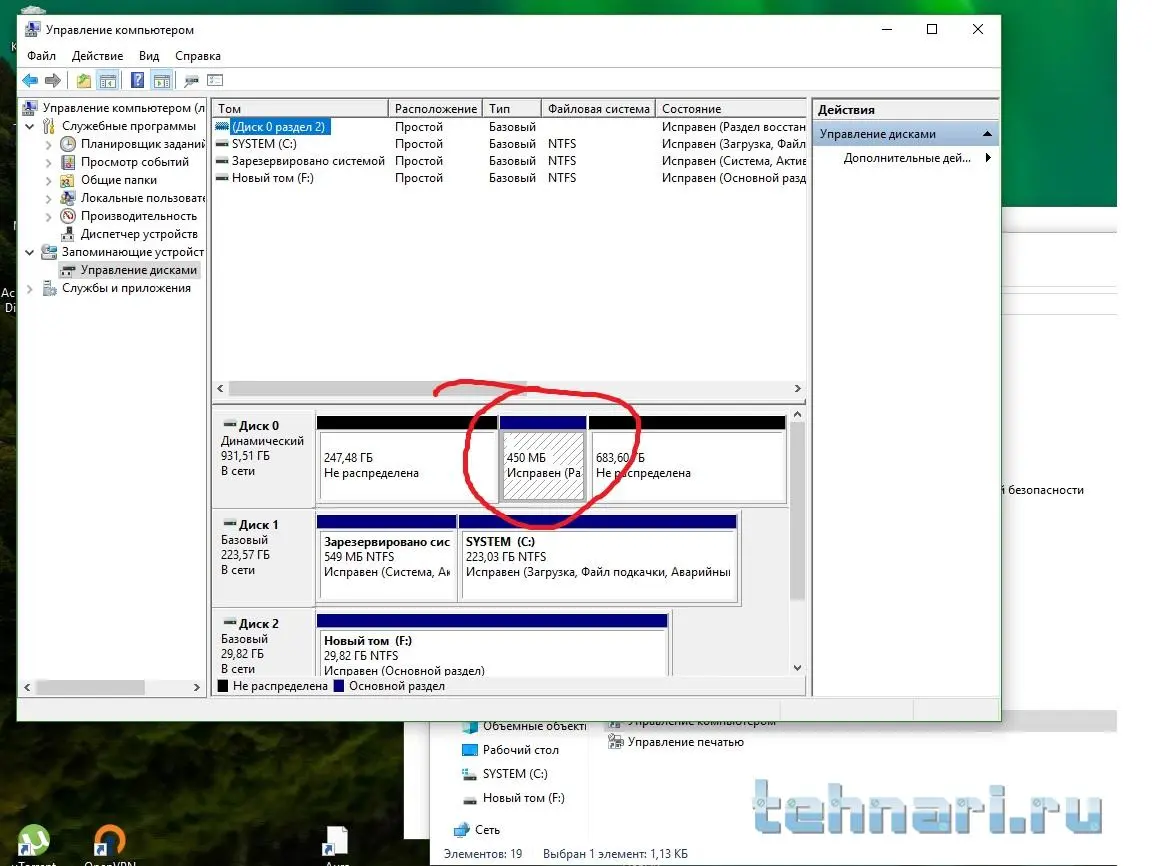Open Новый том (F:) in the Explorer sidebar
Image resolution: width=1152 pixels, height=866 pixels.
coord(514,798)
